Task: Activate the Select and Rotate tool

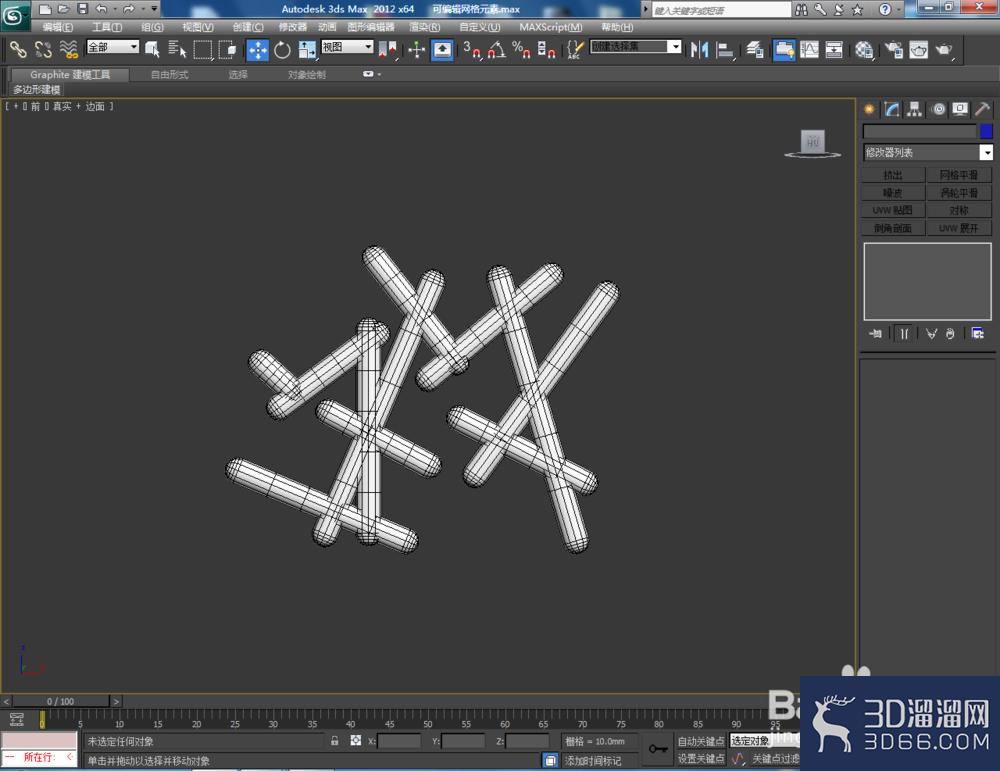Action: [282, 49]
